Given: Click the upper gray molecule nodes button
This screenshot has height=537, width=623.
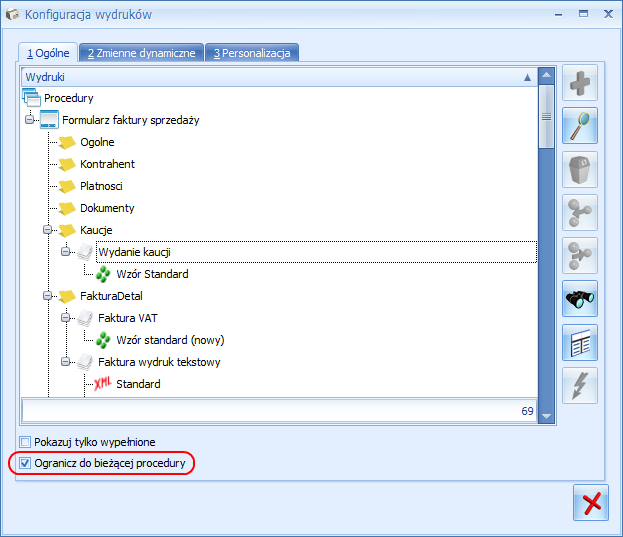Looking at the screenshot, I should (580, 212).
